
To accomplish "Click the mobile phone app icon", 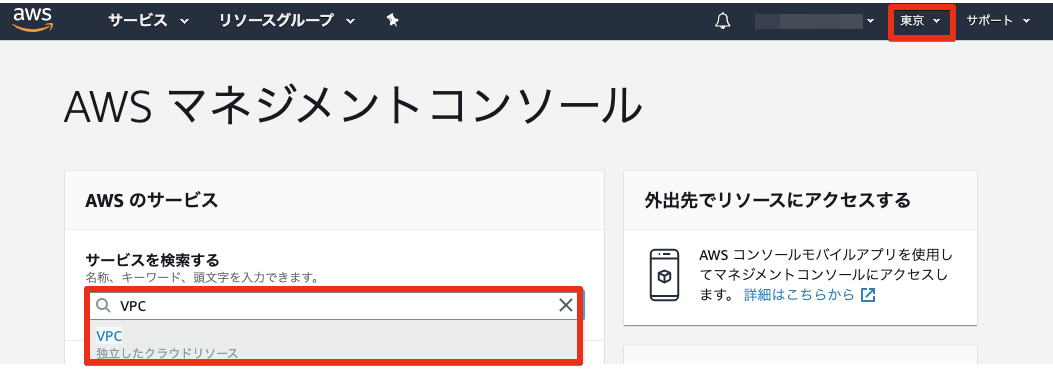I will [x=664, y=275].
